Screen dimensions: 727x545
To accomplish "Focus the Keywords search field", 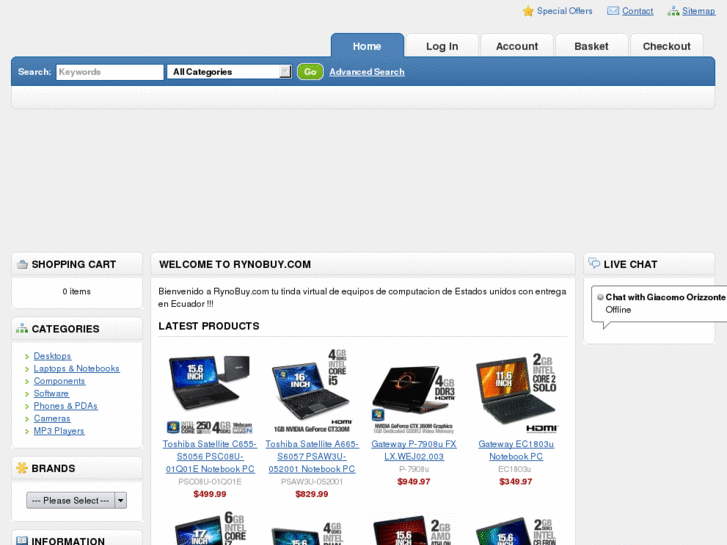I will pyautogui.click(x=110, y=72).
